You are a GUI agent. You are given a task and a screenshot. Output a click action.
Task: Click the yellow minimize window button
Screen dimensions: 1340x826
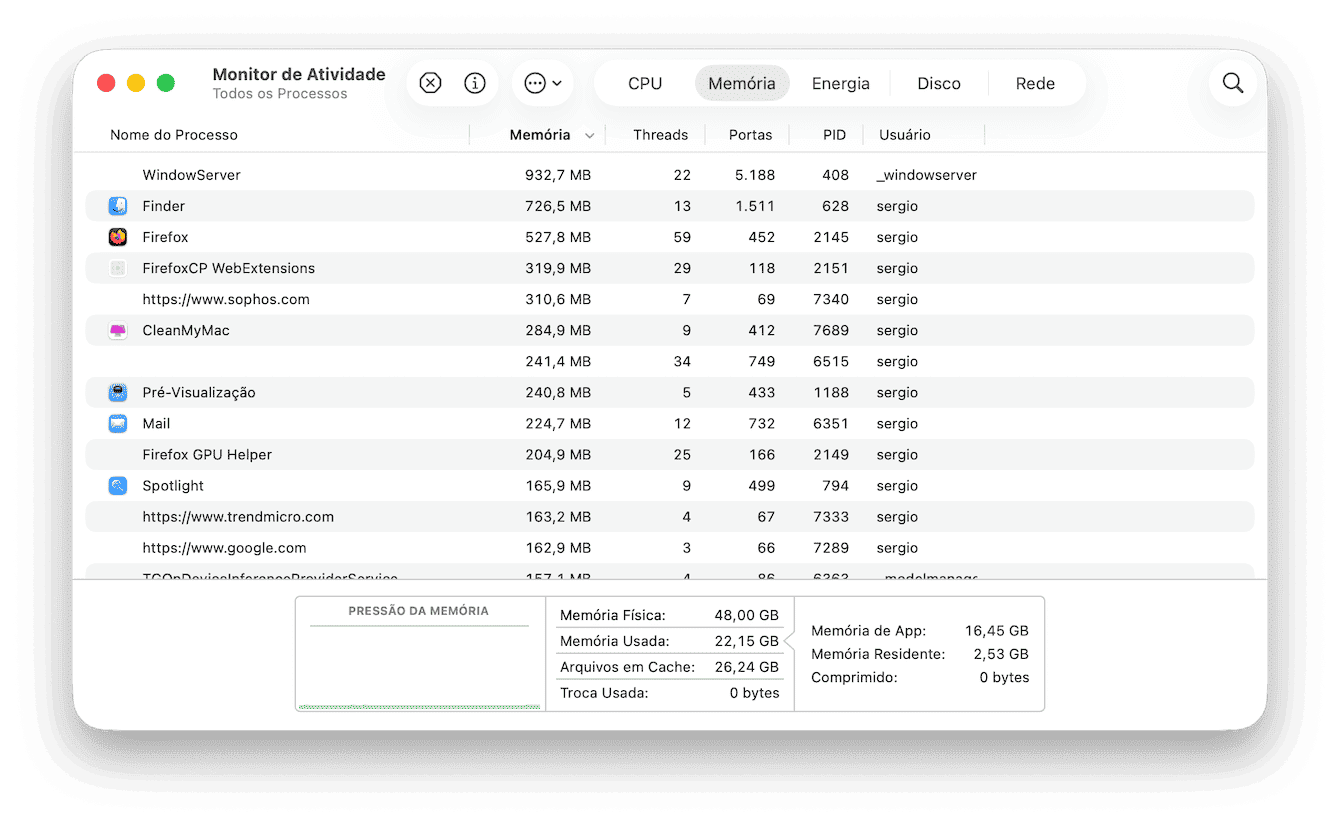(136, 83)
